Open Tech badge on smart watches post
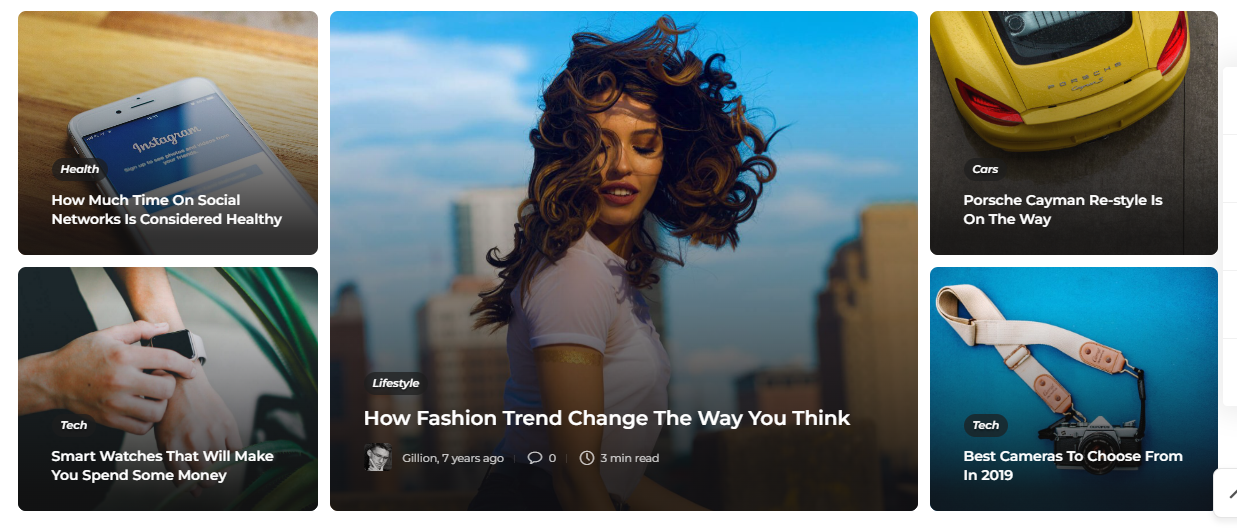1237x528 pixels. (74, 425)
